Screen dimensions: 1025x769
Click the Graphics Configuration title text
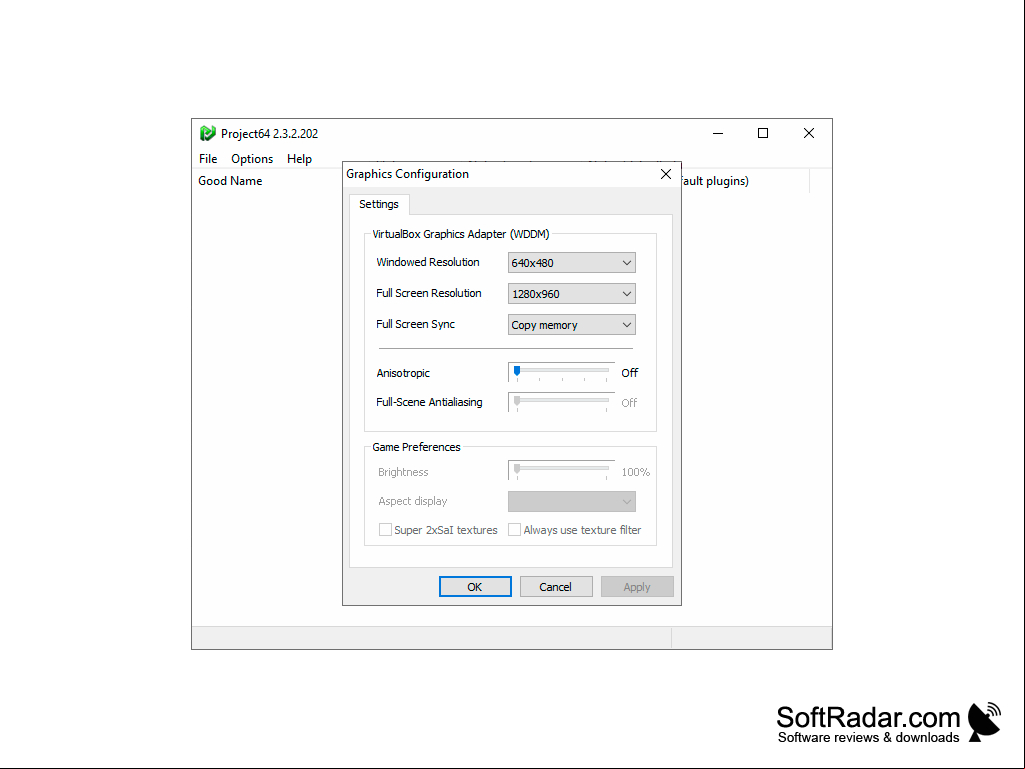[x=407, y=174]
